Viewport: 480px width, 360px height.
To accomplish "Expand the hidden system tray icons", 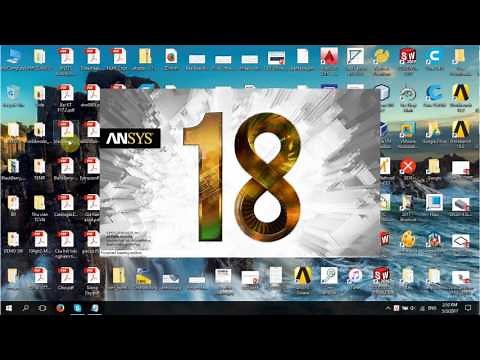I will click(388, 308).
